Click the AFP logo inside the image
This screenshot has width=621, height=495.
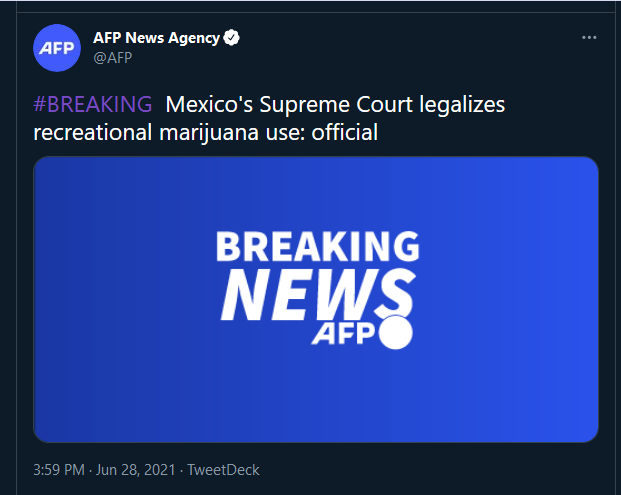(343, 334)
